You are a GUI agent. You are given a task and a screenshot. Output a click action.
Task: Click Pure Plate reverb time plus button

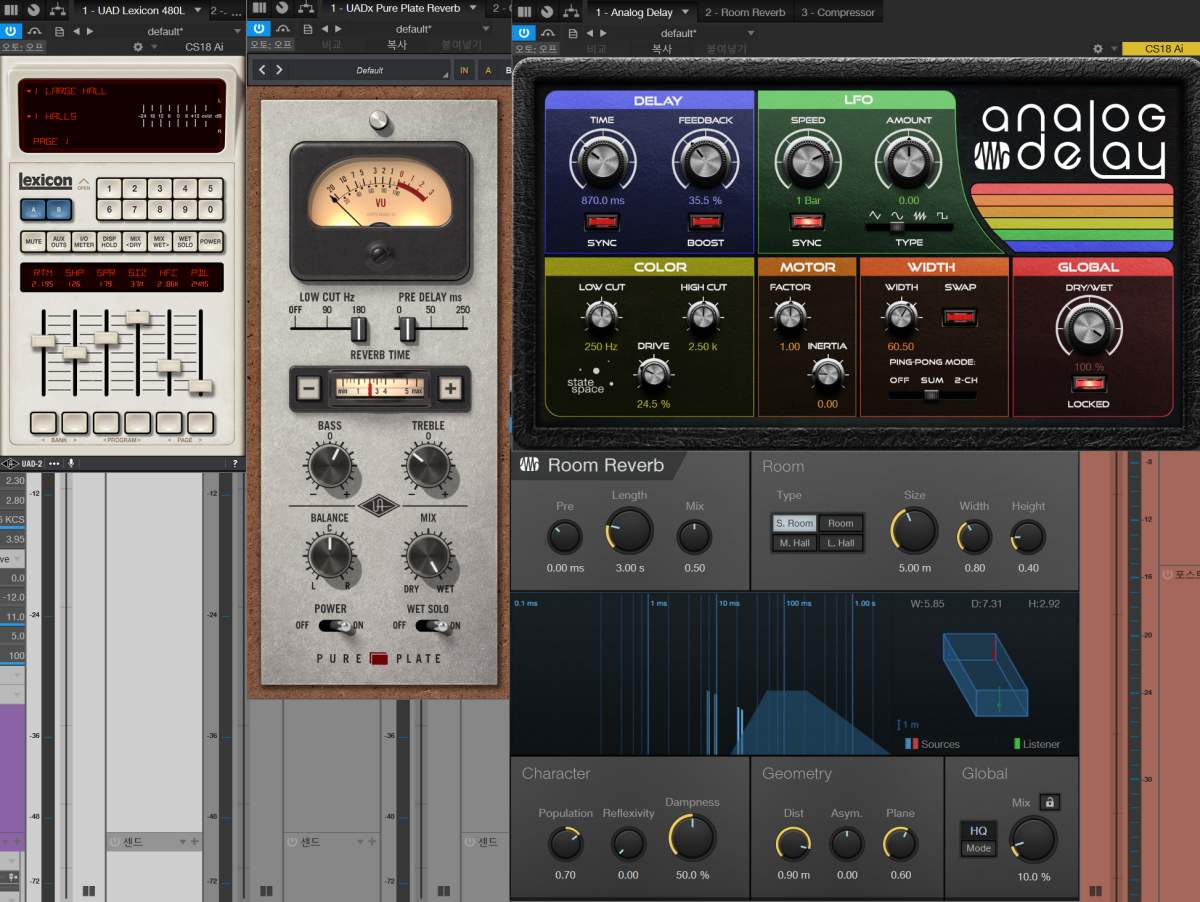tap(451, 389)
